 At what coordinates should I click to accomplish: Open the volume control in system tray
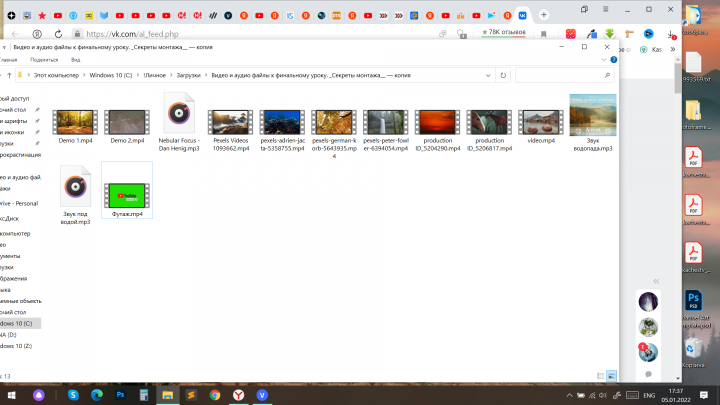[603, 395]
